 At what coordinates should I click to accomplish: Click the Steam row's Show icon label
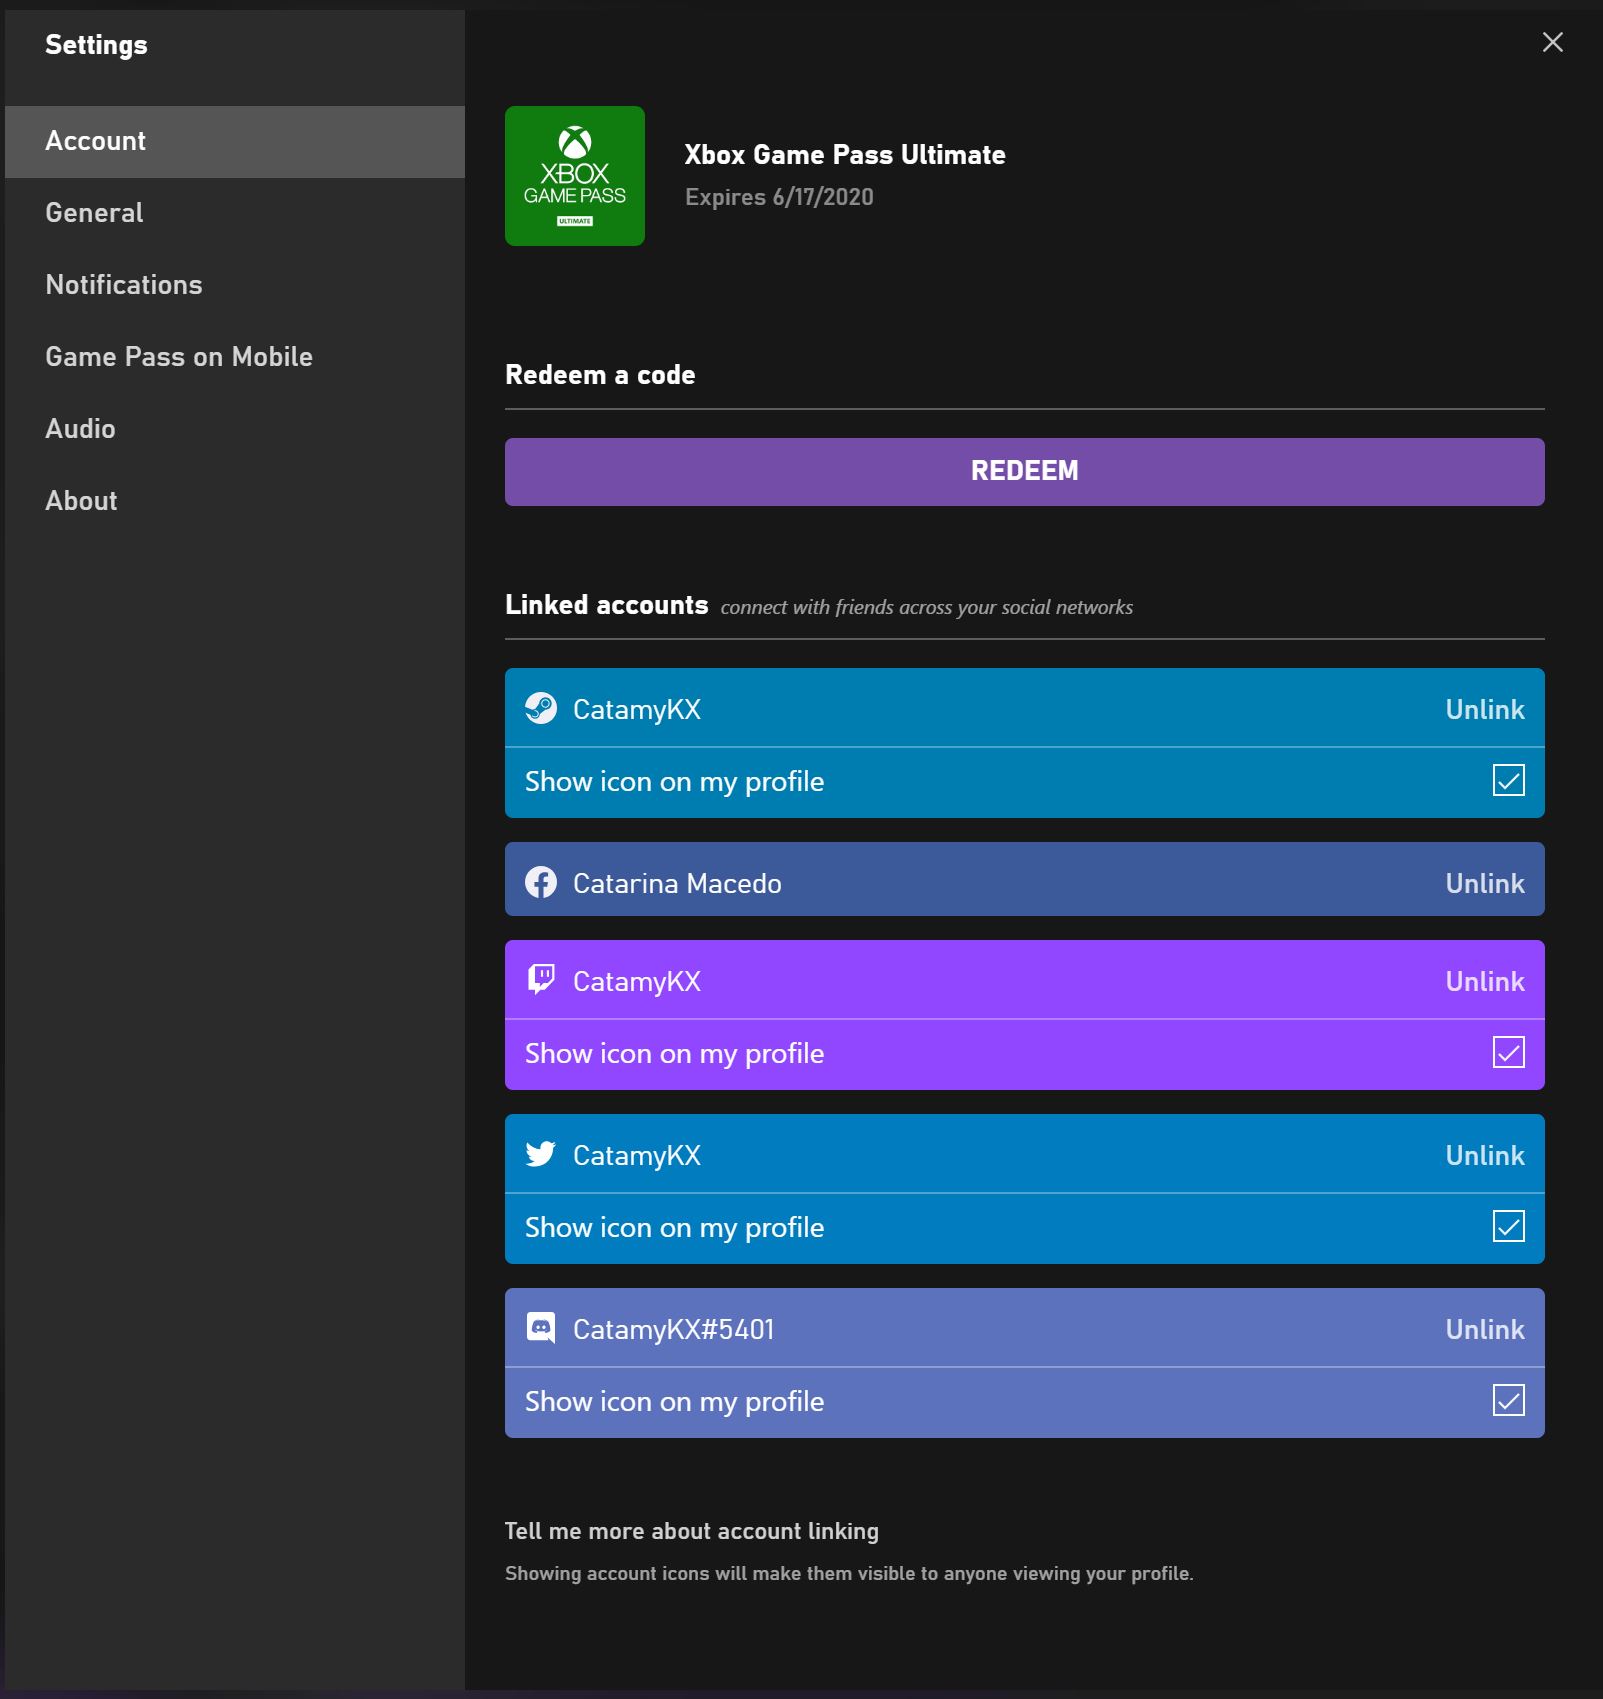[674, 782]
